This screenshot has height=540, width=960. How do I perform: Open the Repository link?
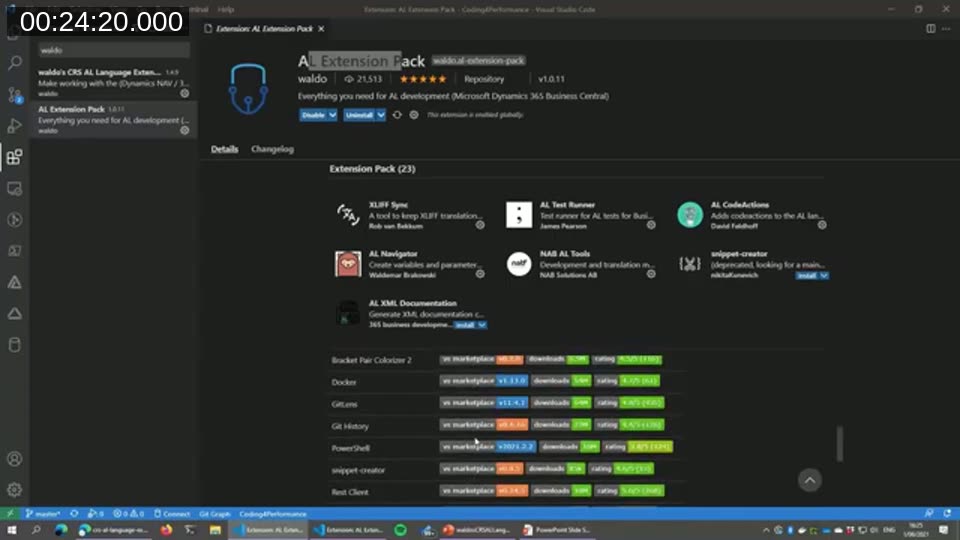[x=484, y=79]
